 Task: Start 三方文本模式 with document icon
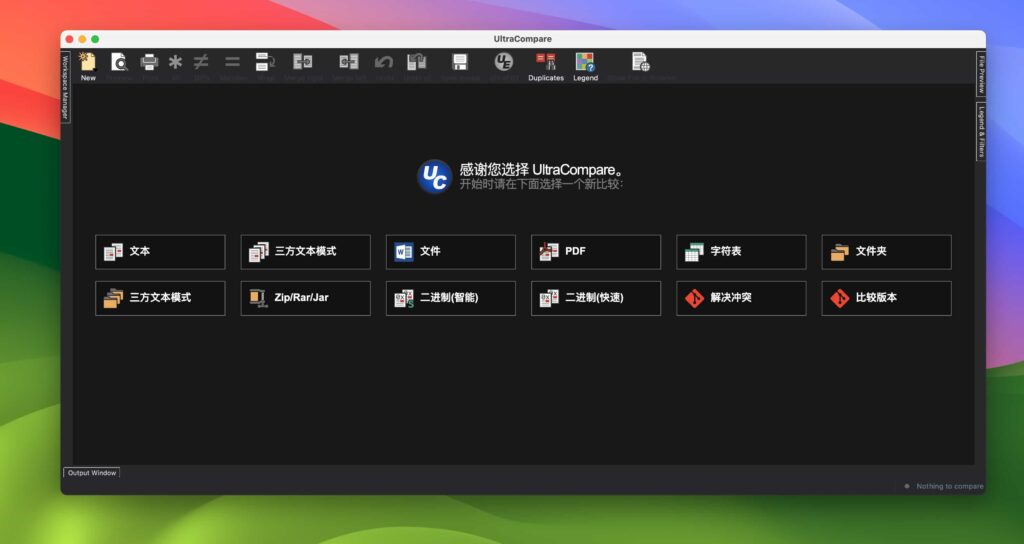click(305, 251)
